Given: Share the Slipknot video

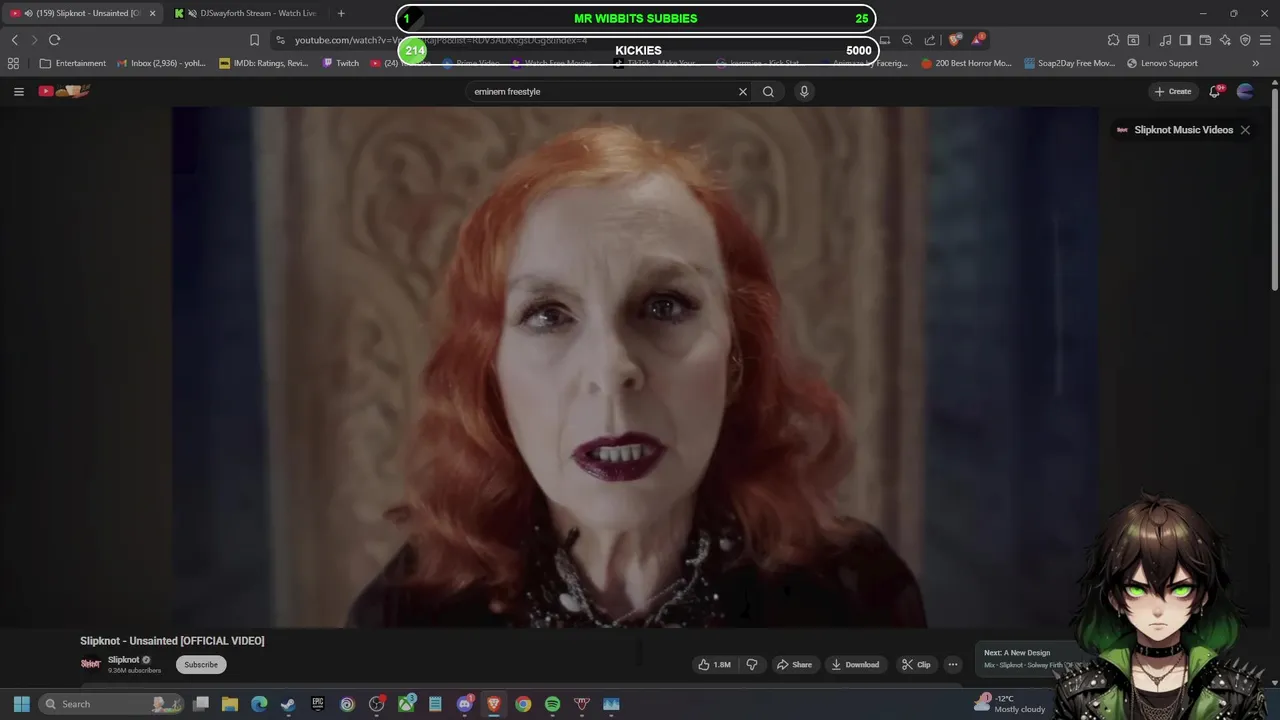Looking at the screenshot, I should pos(794,664).
